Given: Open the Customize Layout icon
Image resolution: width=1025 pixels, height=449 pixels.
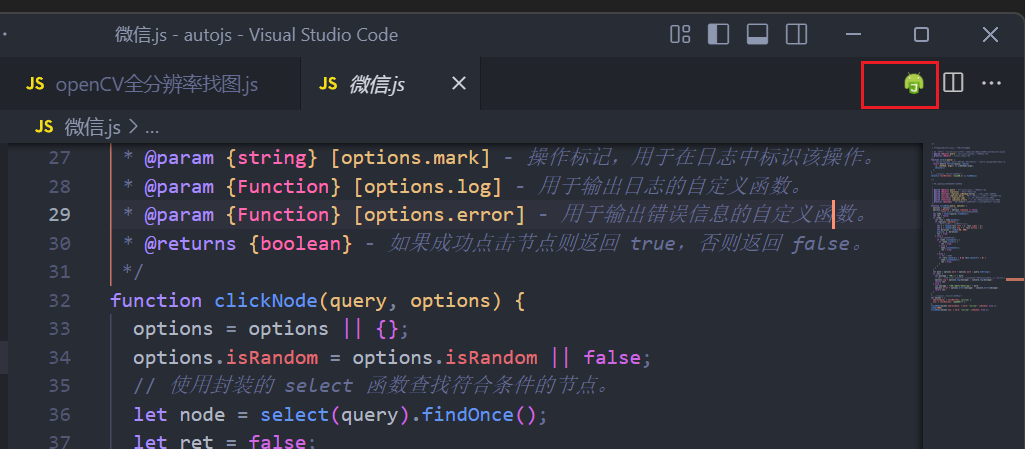Looking at the screenshot, I should click(x=681, y=34).
